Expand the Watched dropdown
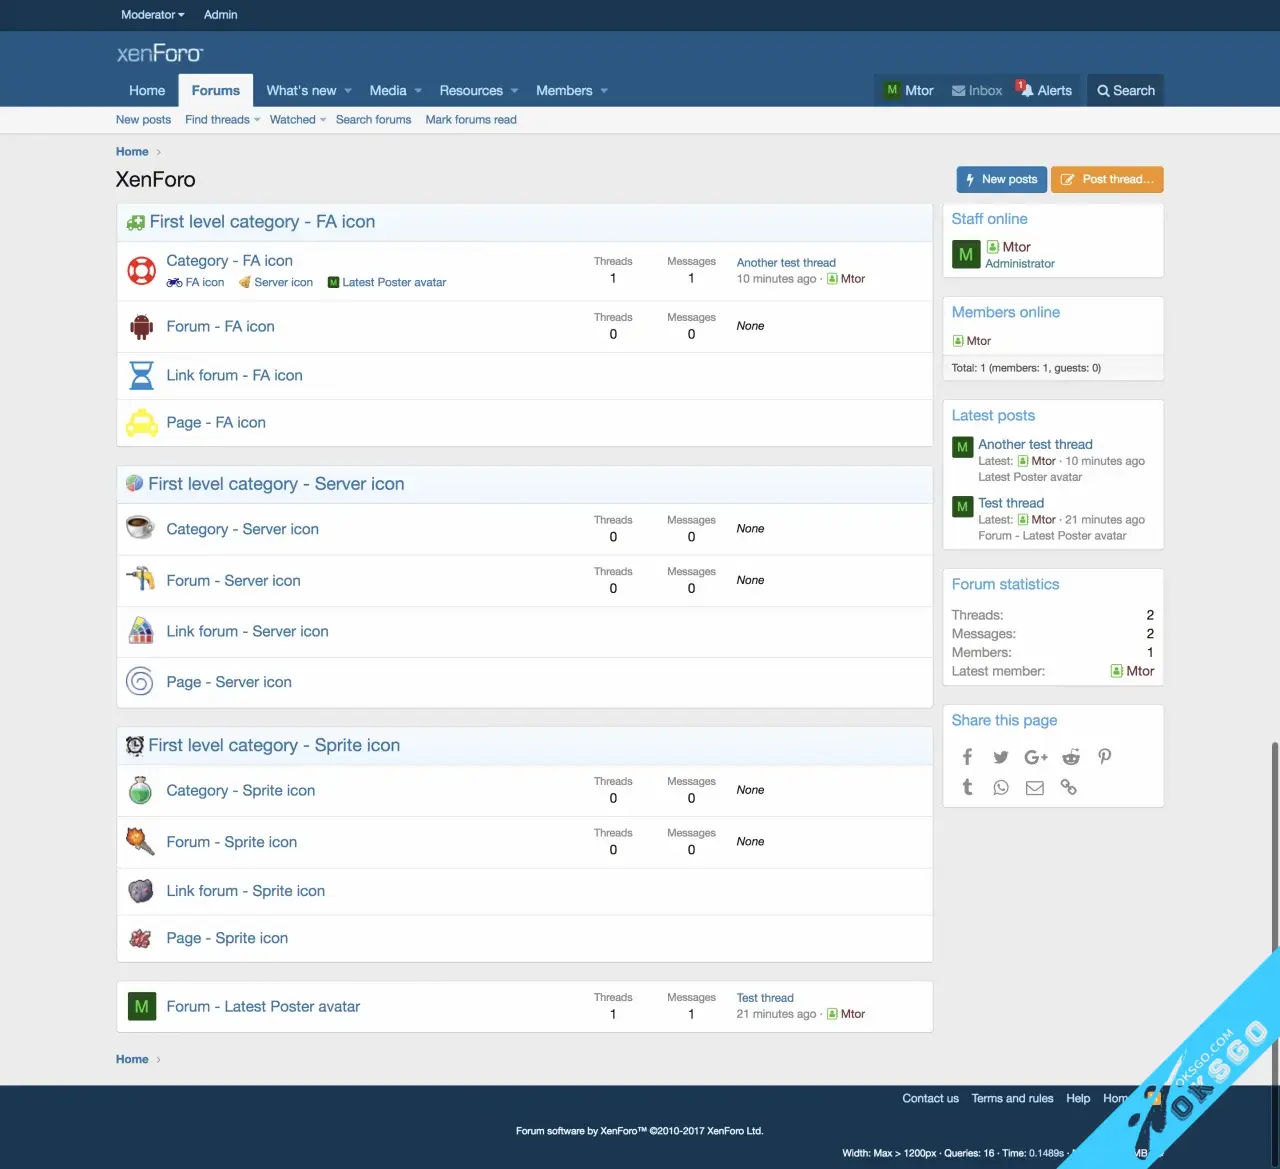This screenshot has height=1169, width=1280. point(297,120)
